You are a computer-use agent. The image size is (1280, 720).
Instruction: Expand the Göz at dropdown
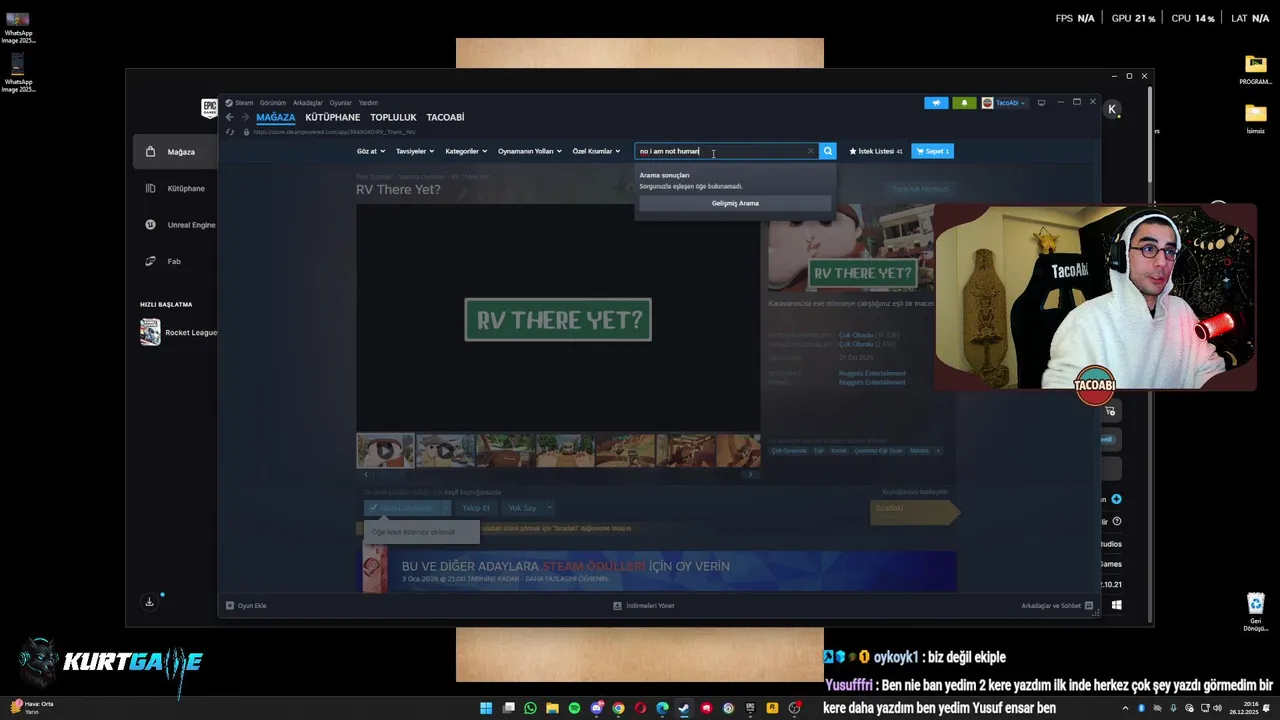click(x=370, y=151)
